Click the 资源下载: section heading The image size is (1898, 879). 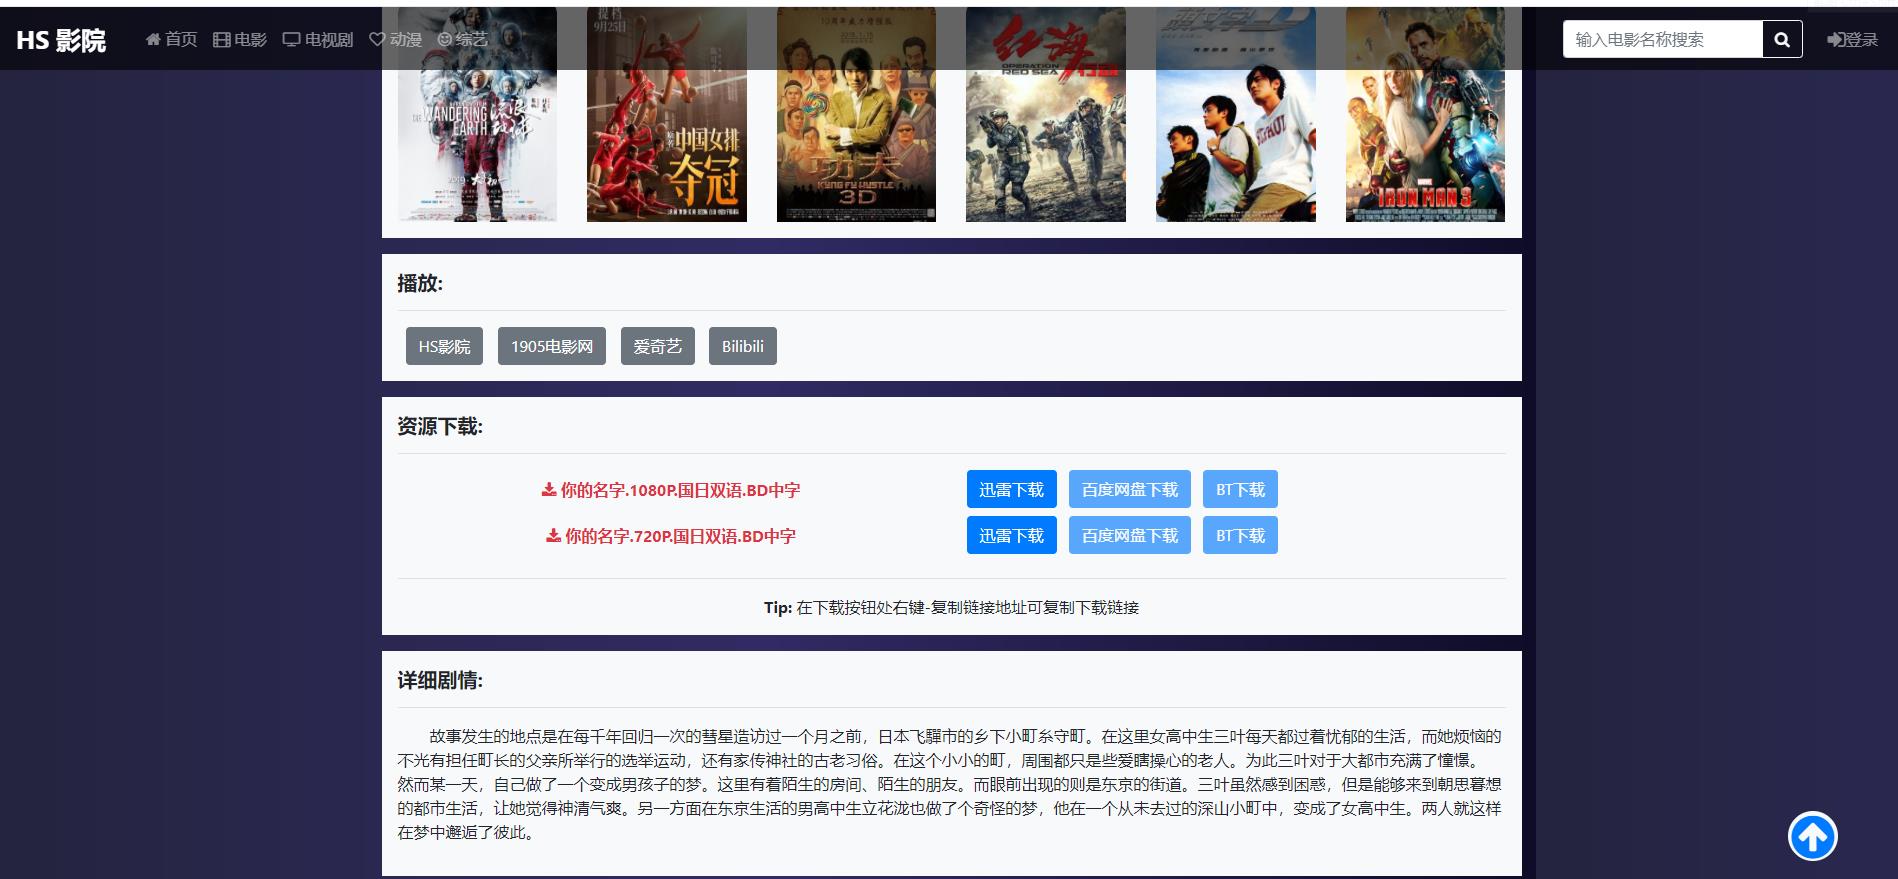point(440,426)
